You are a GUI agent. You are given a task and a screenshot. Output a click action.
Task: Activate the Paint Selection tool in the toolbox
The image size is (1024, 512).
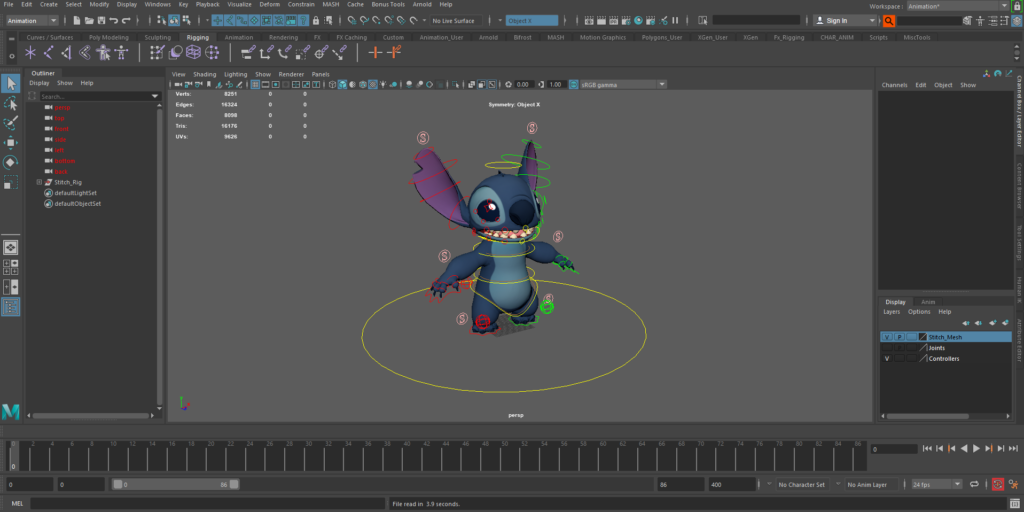pos(11,123)
